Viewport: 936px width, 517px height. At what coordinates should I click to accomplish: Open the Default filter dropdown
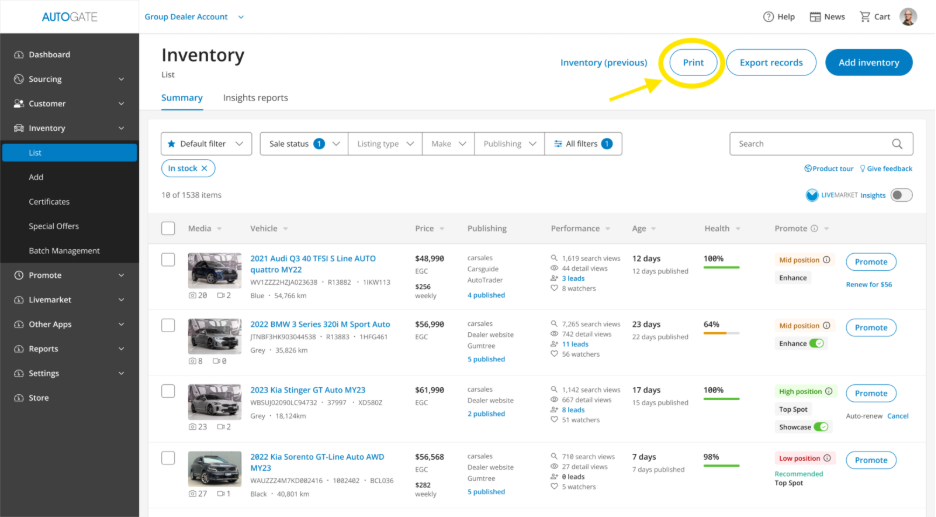(207, 144)
